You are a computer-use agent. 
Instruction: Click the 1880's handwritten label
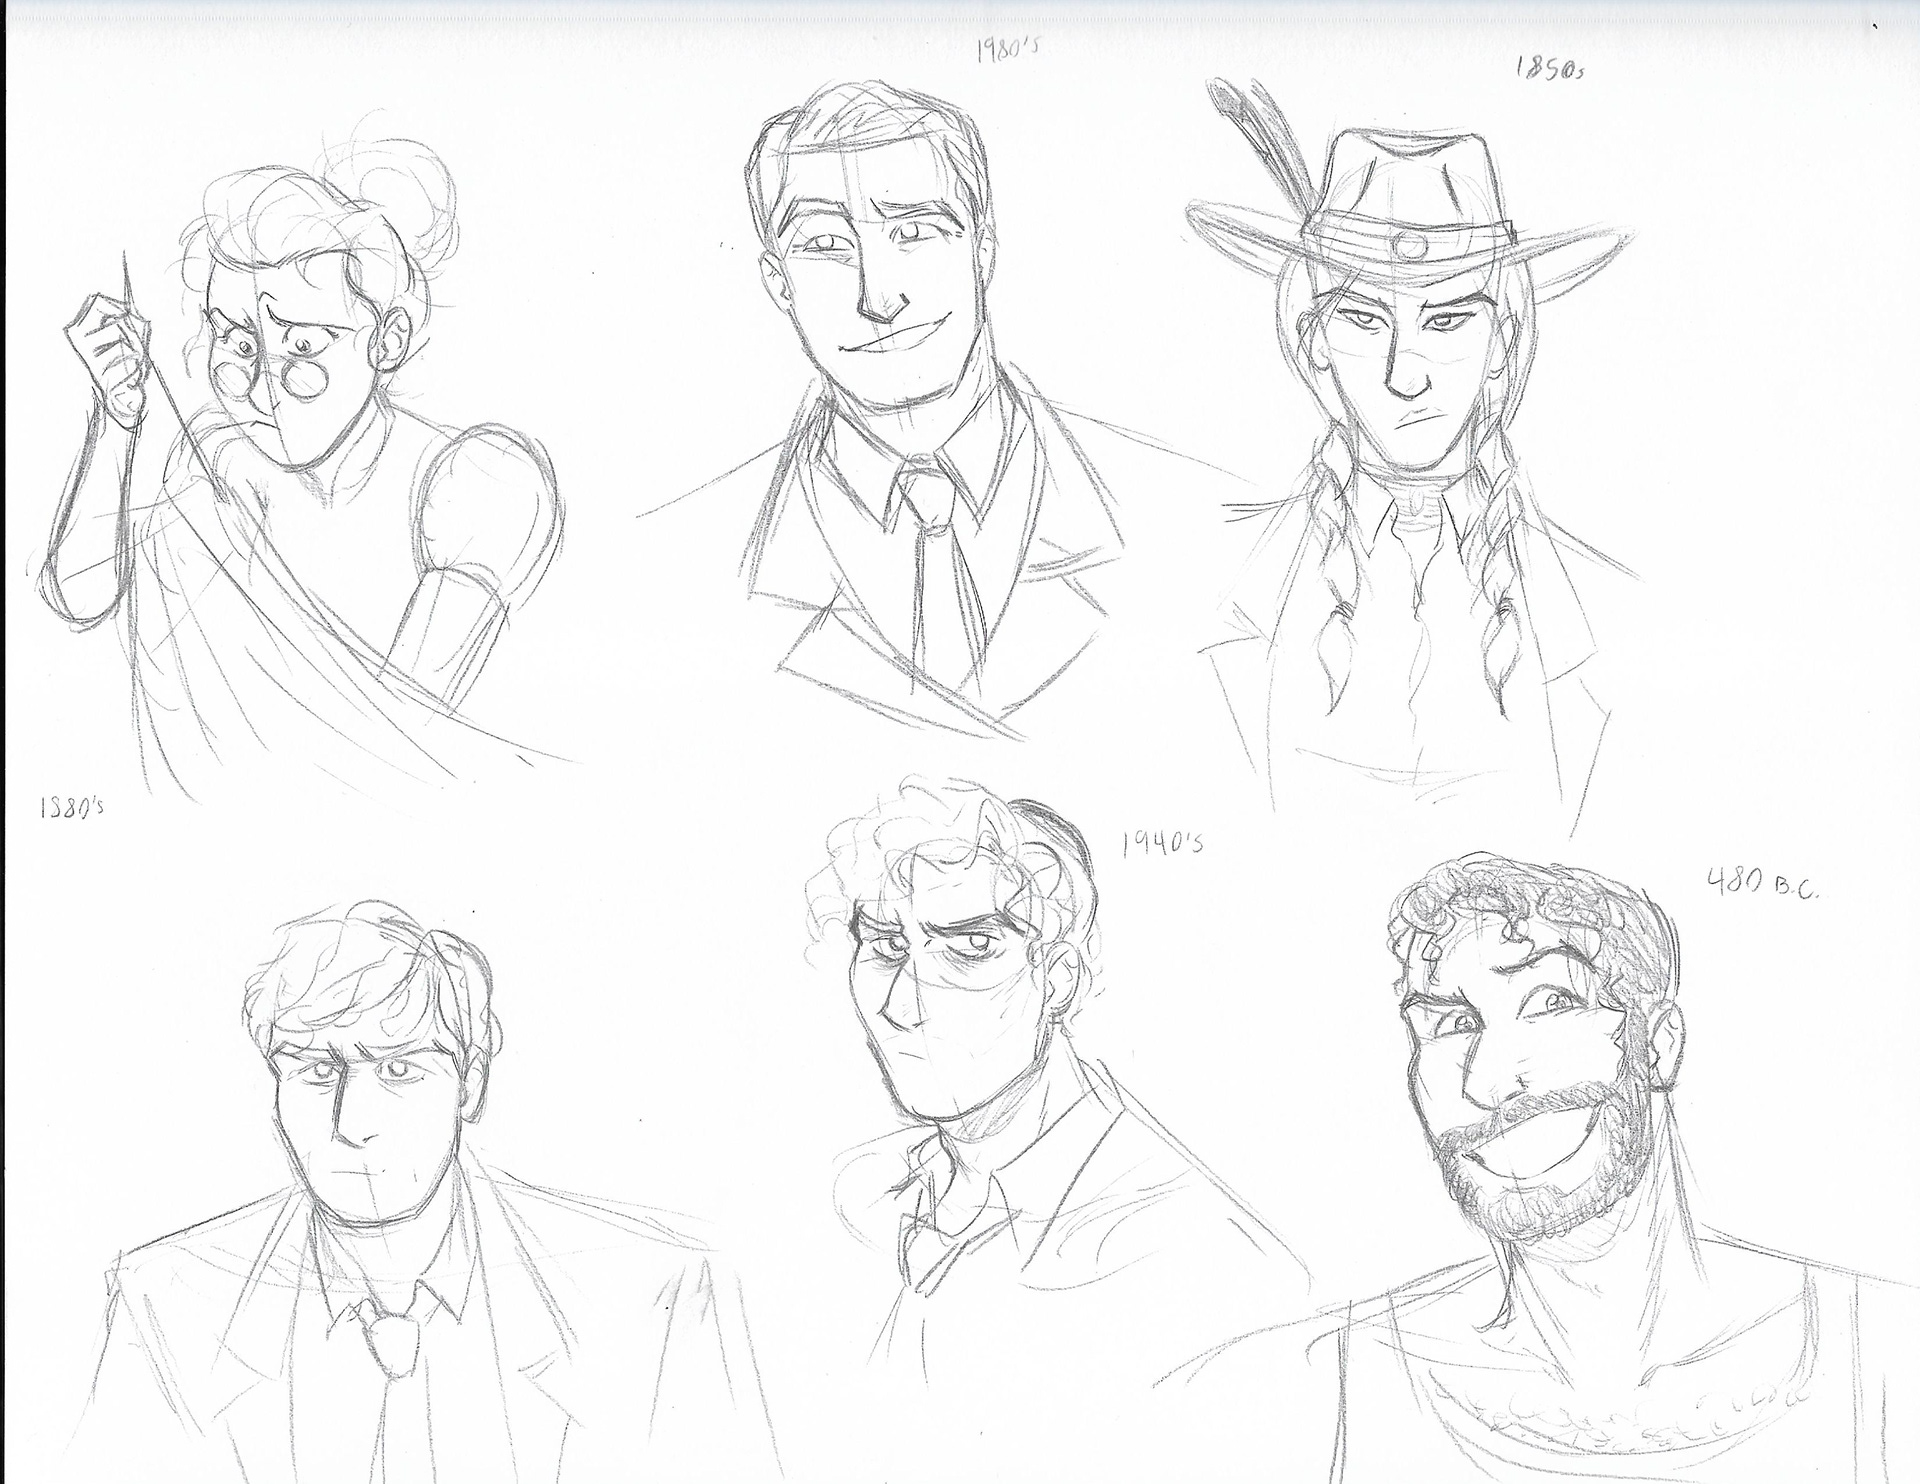71,807
